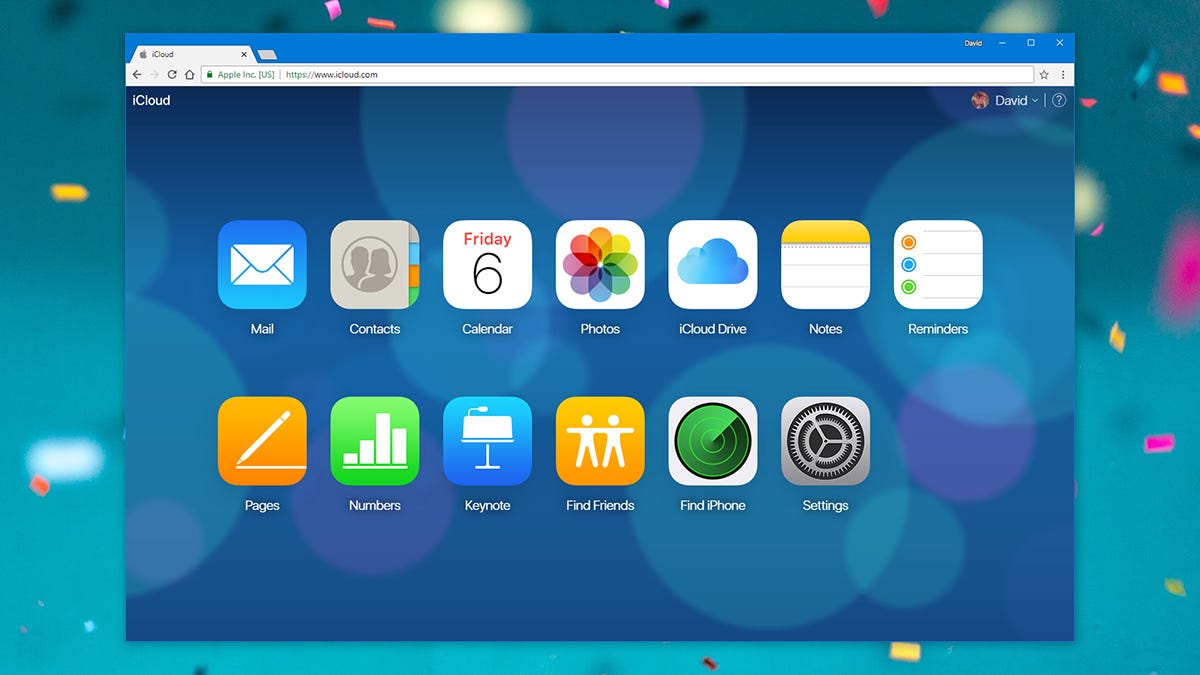Click the iCloud help question mark icon
Screen dimensions: 1200x675
pyautogui.click(x=1059, y=100)
